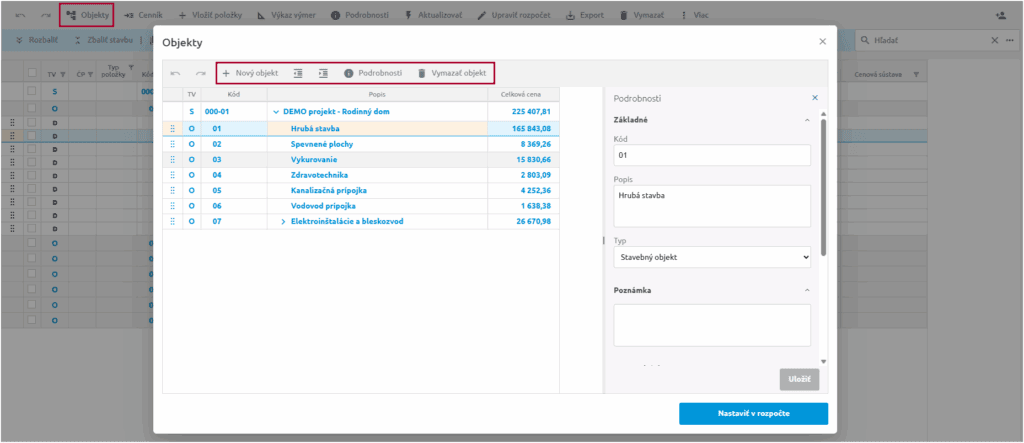This screenshot has height=443, width=1024.
Task: Open Podrobnosti from the dialog toolbar
Action: coord(373,73)
